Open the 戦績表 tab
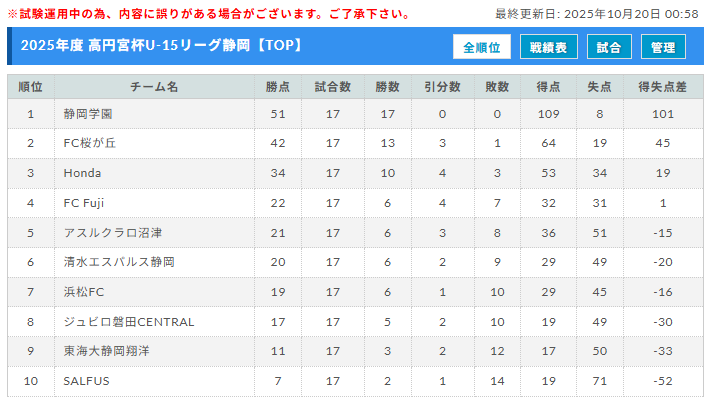Image resolution: width=714 pixels, height=403 pixels. click(548, 47)
